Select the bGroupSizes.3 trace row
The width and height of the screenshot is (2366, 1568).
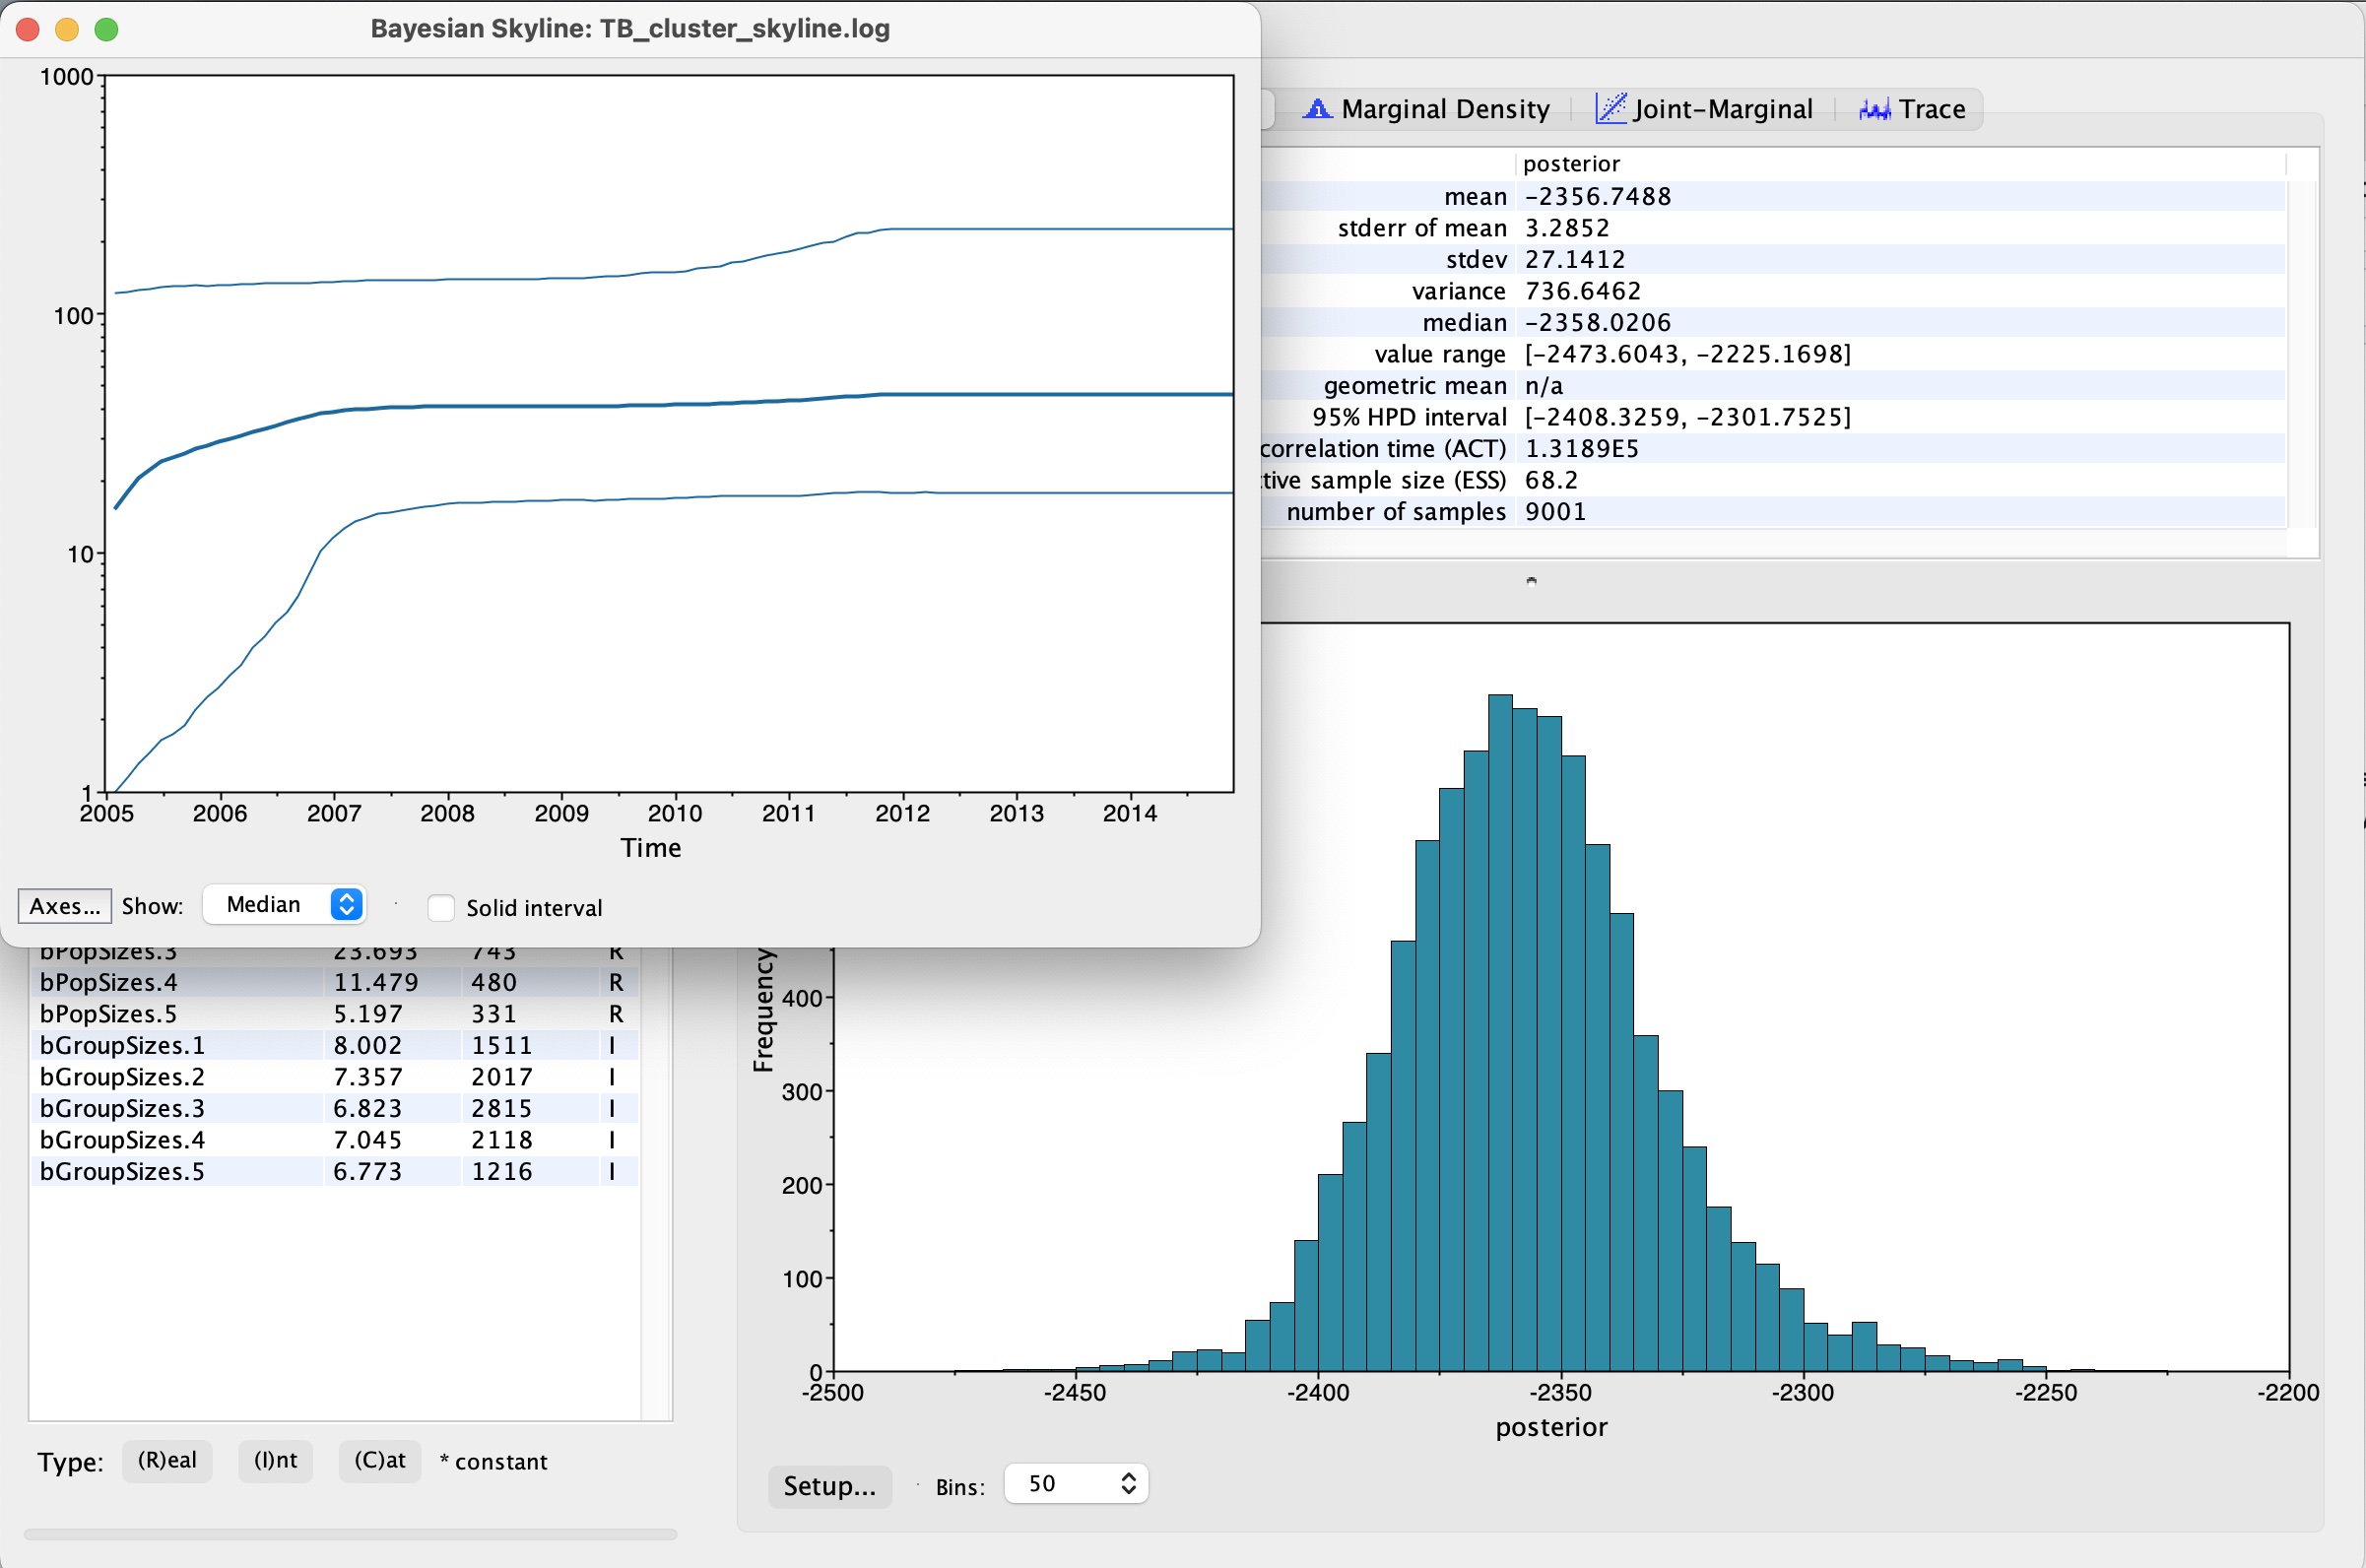[334, 1108]
